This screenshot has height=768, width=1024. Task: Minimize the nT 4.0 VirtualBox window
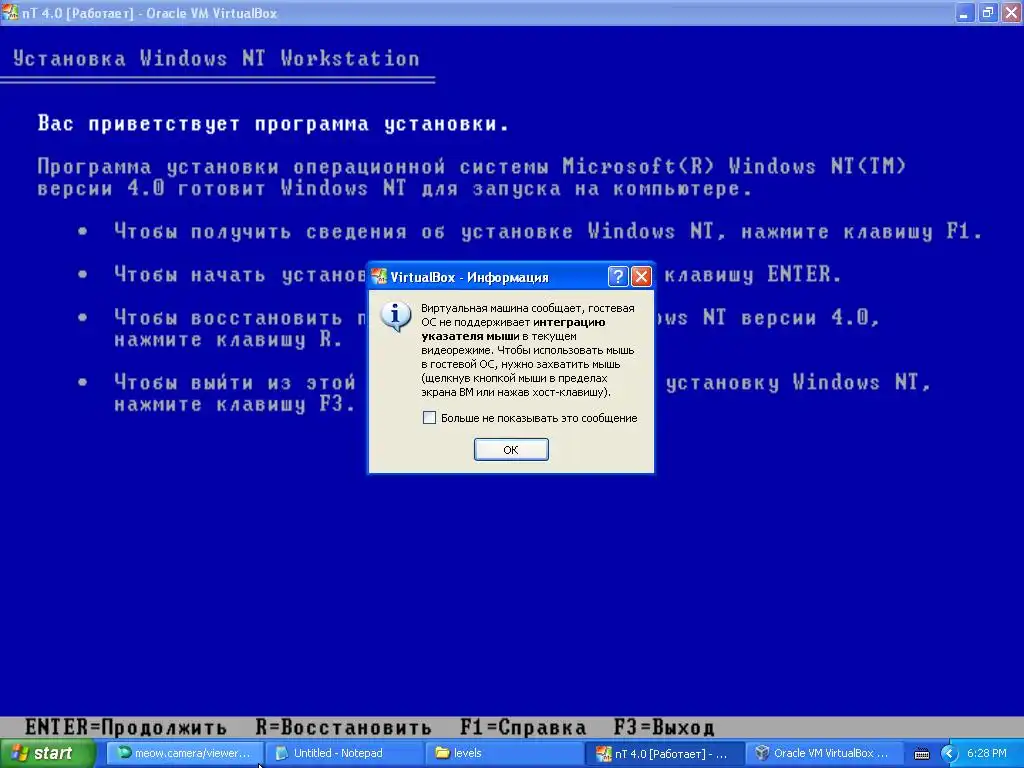pos(965,12)
